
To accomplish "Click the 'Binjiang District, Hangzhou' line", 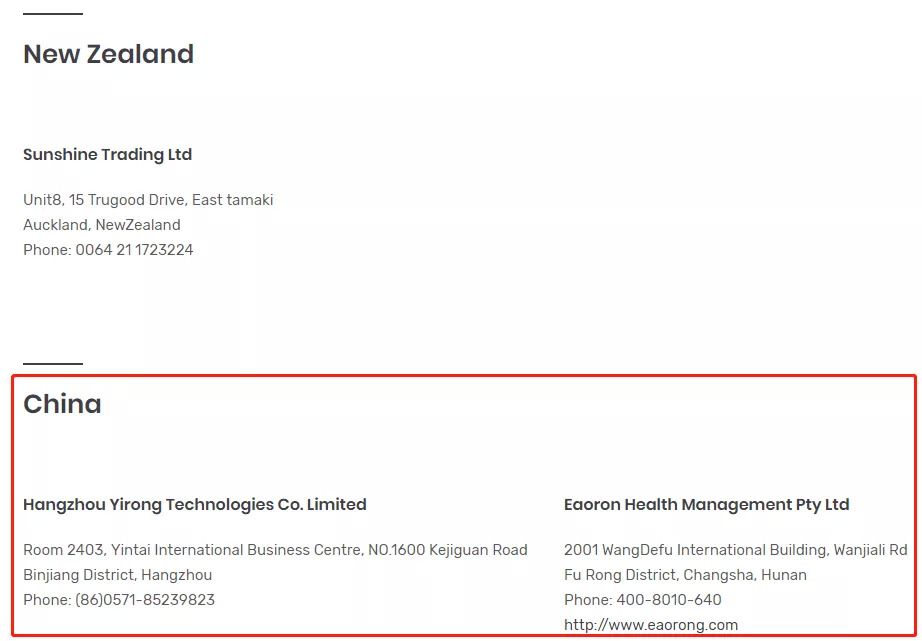I will pyautogui.click(x=118, y=575).
